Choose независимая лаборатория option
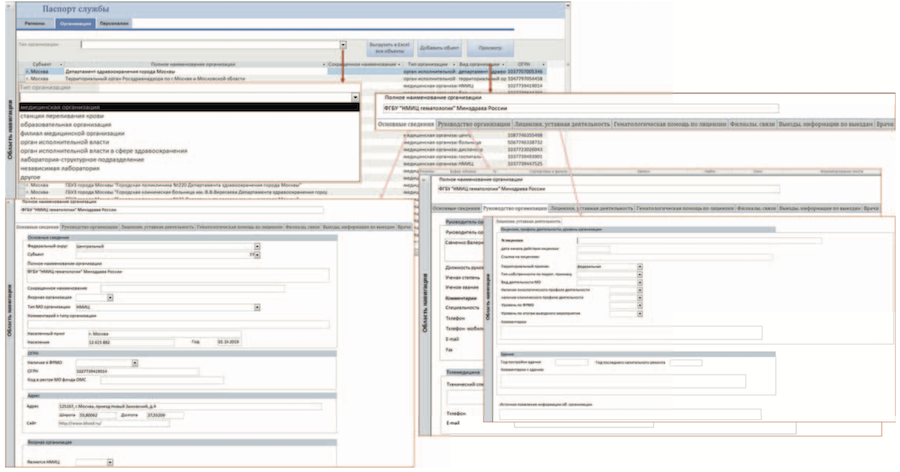900x472 pixels. coord(189,169)
